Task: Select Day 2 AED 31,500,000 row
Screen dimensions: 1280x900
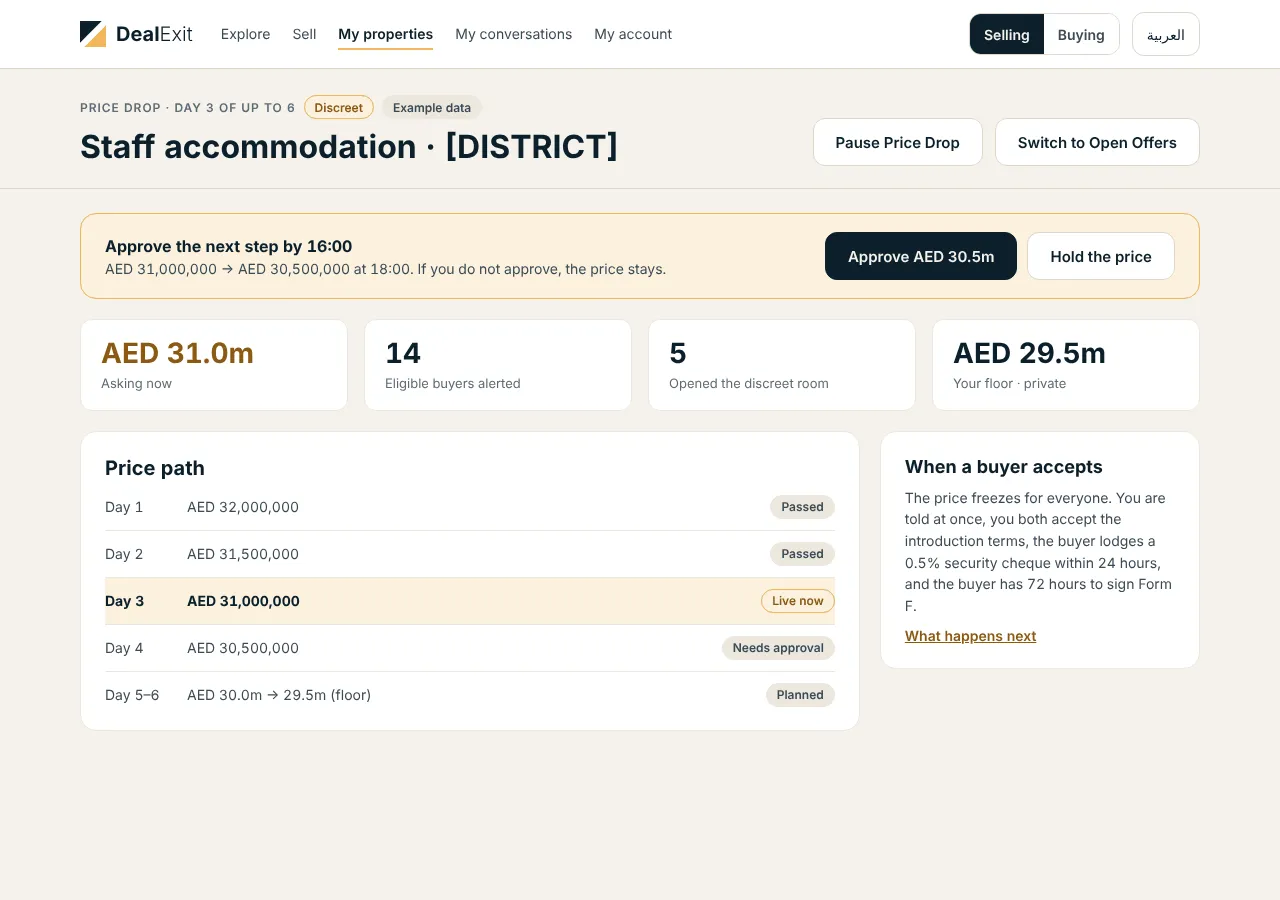Action: point(470,554)
